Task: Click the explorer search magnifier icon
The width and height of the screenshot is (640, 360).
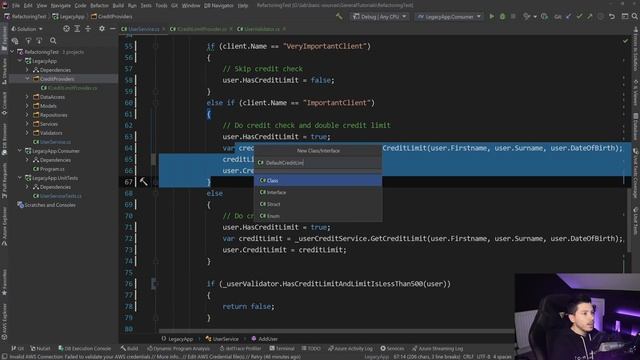Action: (x=53, y=41)
